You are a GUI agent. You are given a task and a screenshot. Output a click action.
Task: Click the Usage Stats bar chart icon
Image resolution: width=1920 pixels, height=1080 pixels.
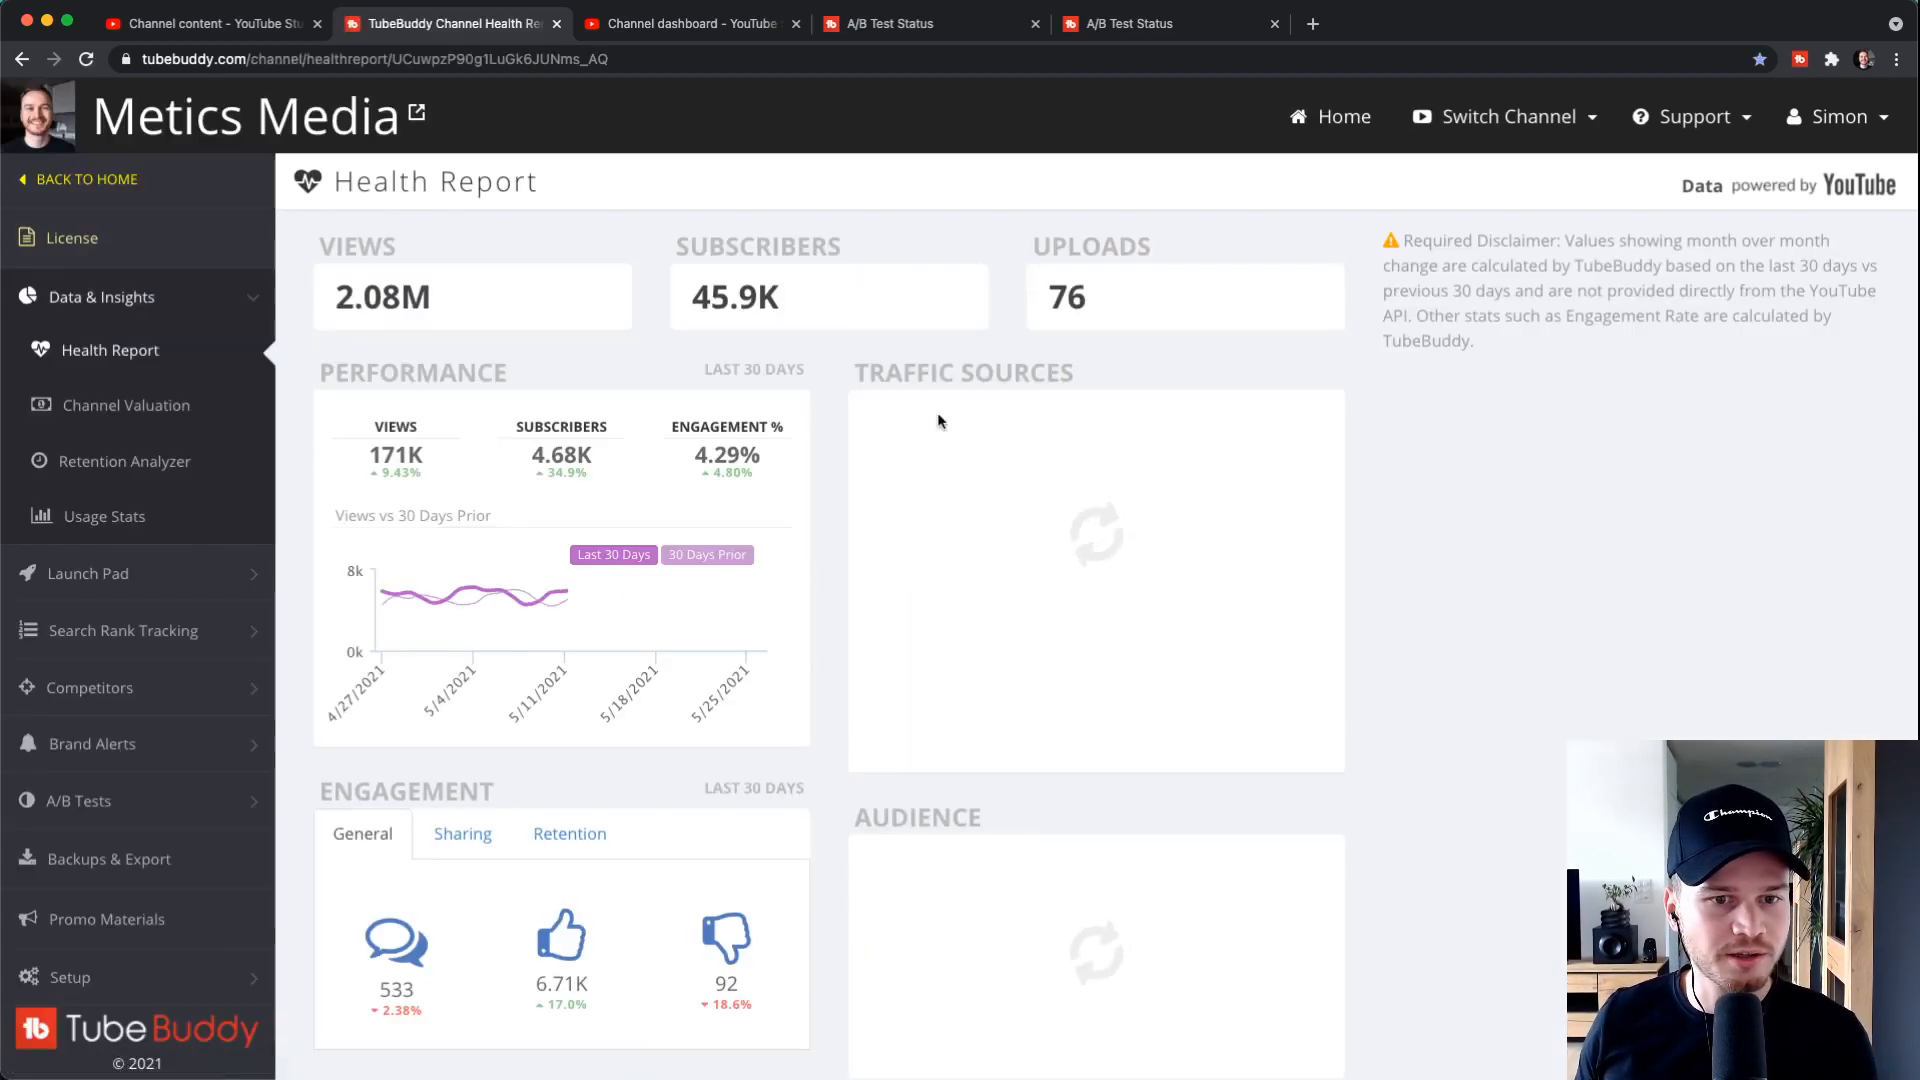[41, 515]
